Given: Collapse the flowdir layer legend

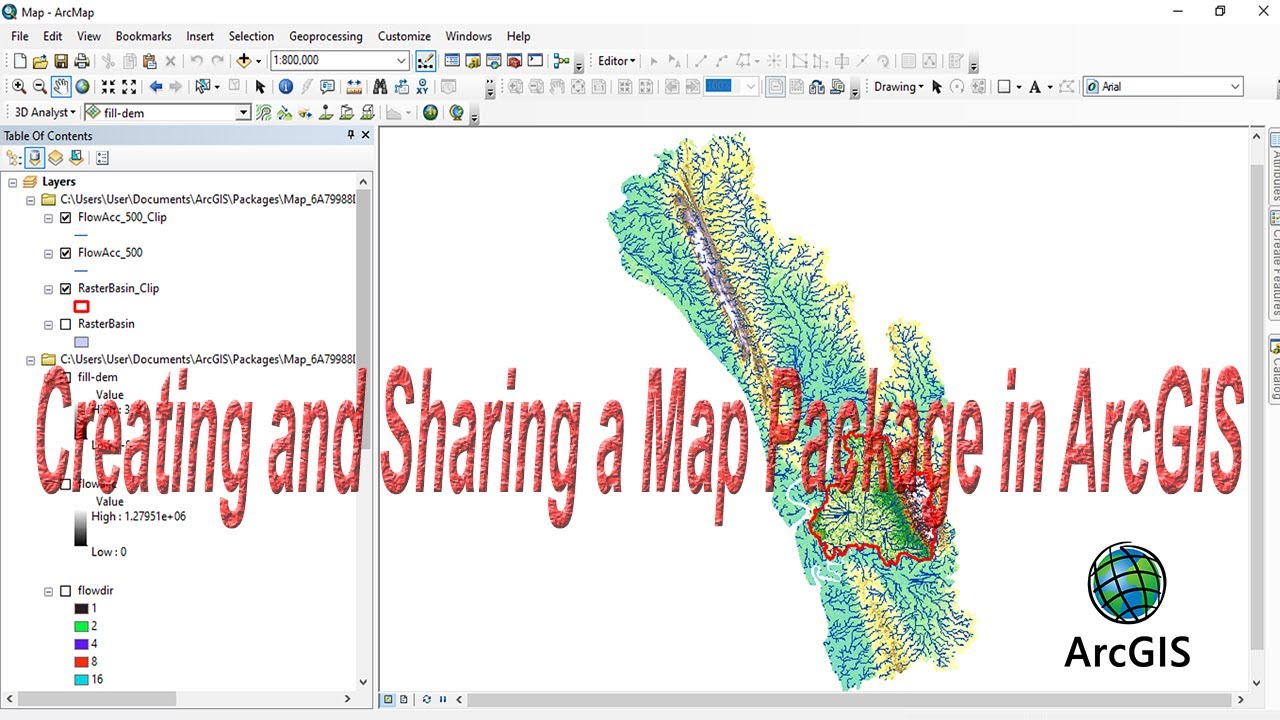Looking at the screenshot, I should 48,592.
